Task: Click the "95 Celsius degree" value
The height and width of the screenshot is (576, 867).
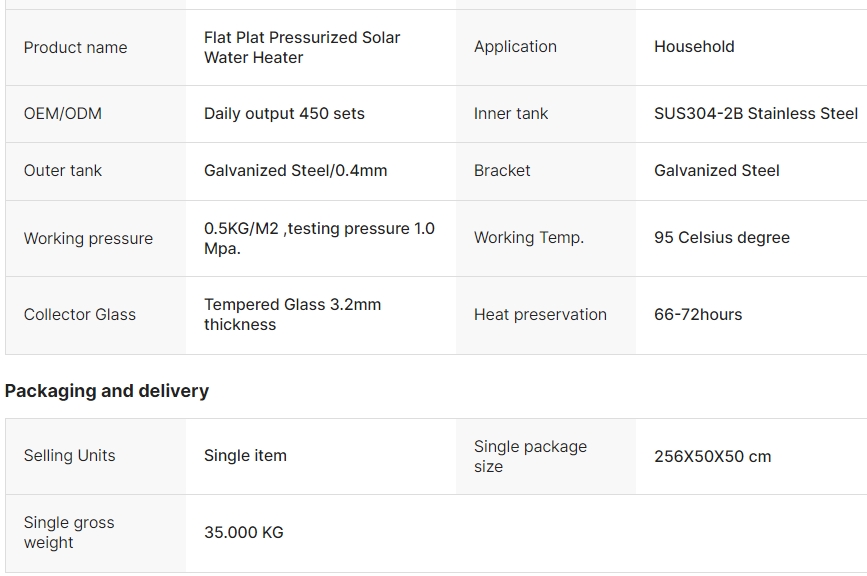Action: pyautogui.click(x=721, y=238)
